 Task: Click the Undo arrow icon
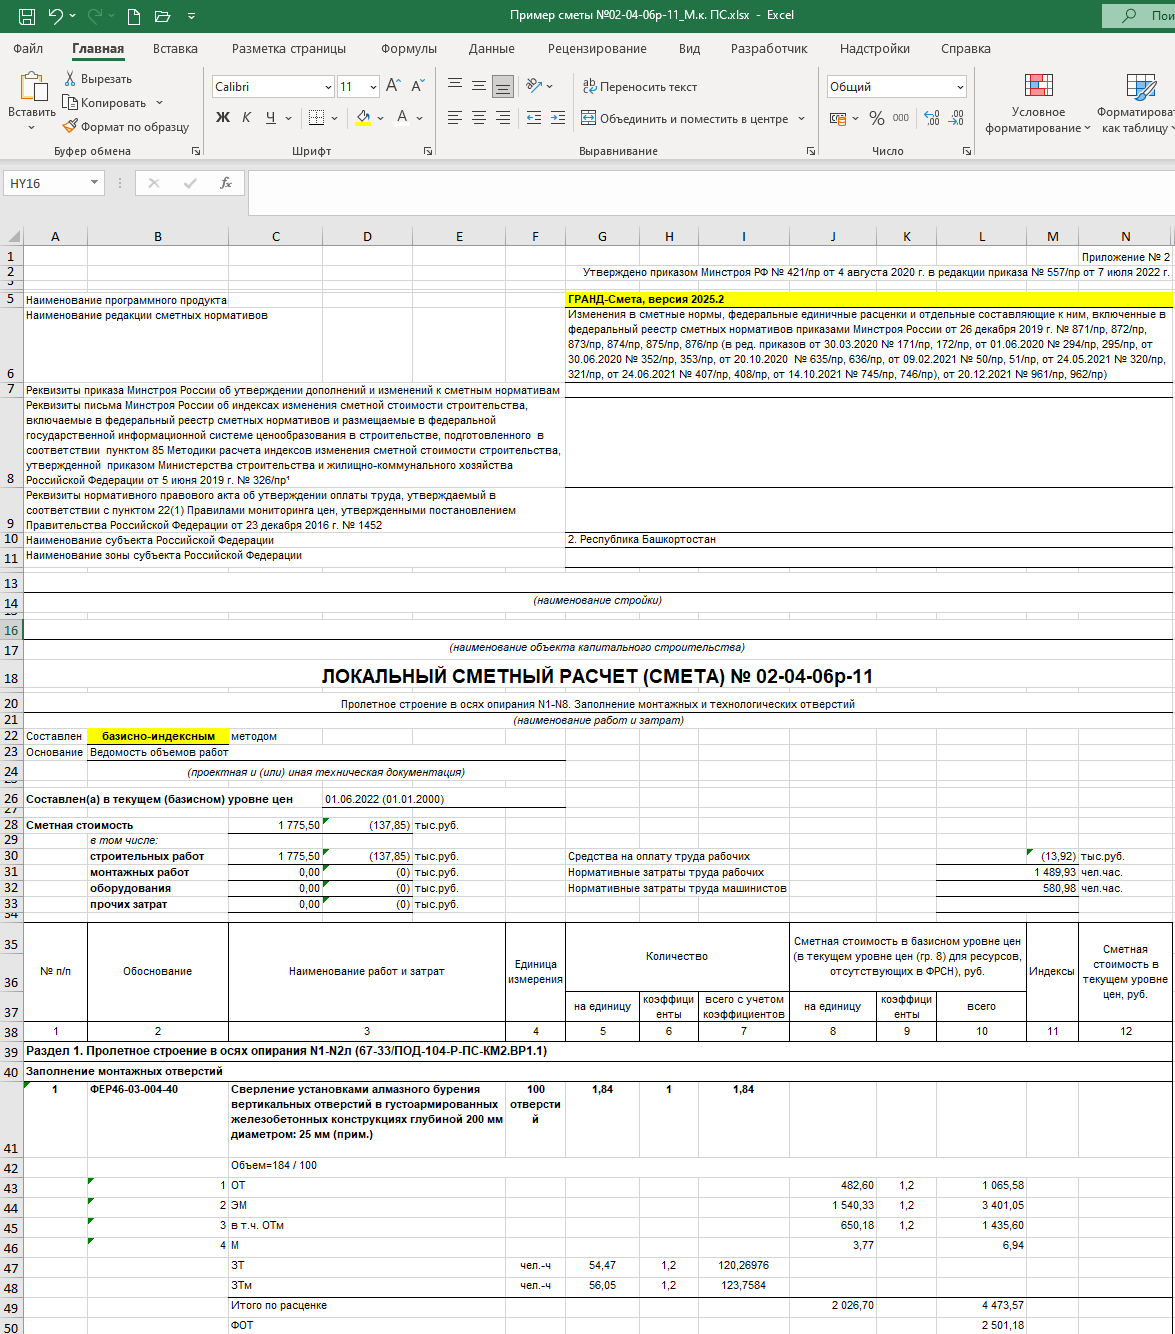pos(56,16)
